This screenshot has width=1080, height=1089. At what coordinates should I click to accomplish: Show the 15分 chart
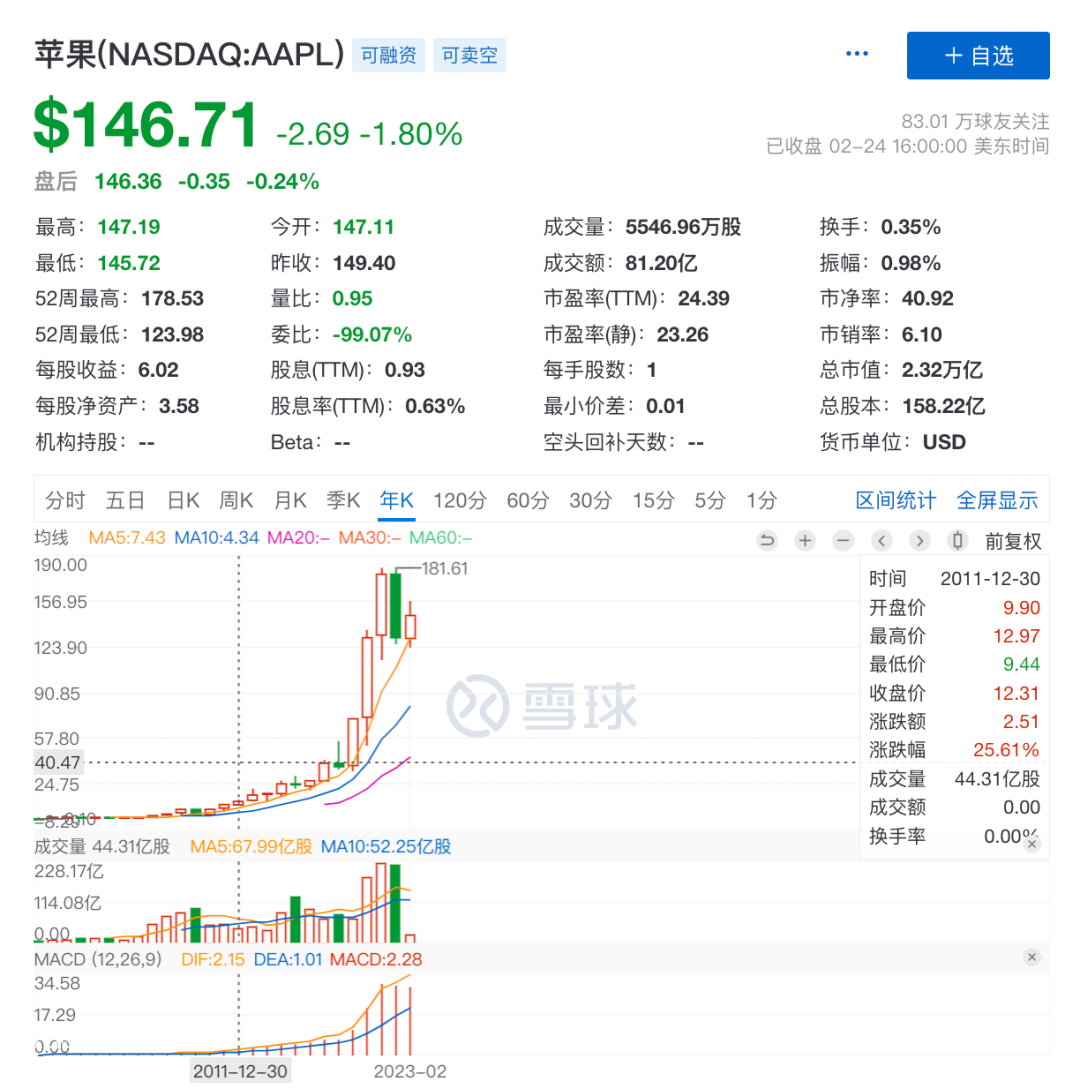(653, 500)
